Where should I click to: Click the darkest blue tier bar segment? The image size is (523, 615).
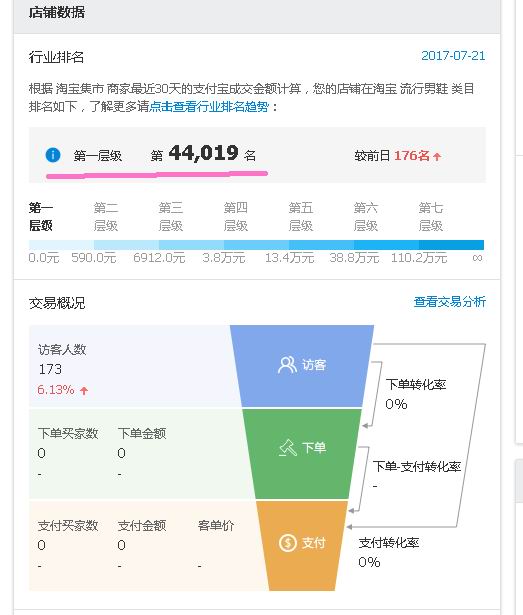(451, 245)
